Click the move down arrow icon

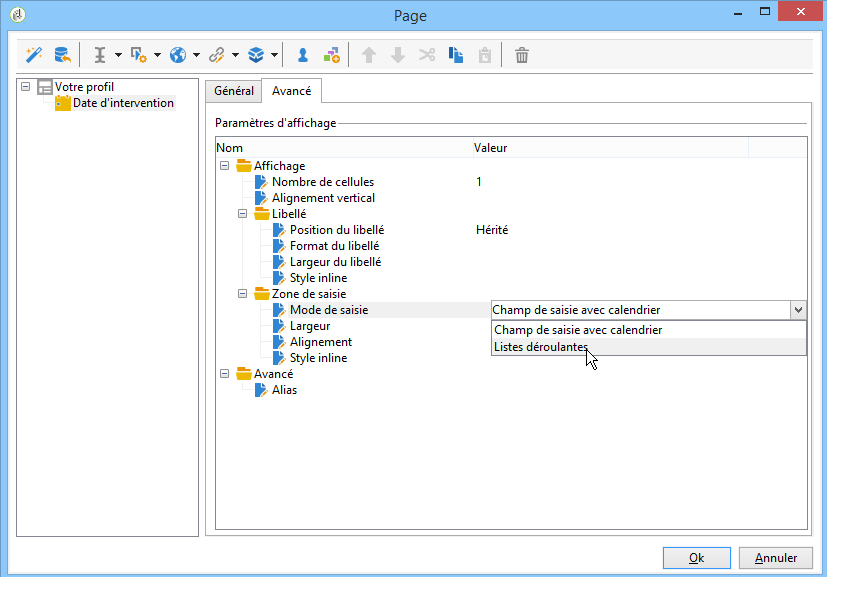pyautogui.click(x=398, y=55)
